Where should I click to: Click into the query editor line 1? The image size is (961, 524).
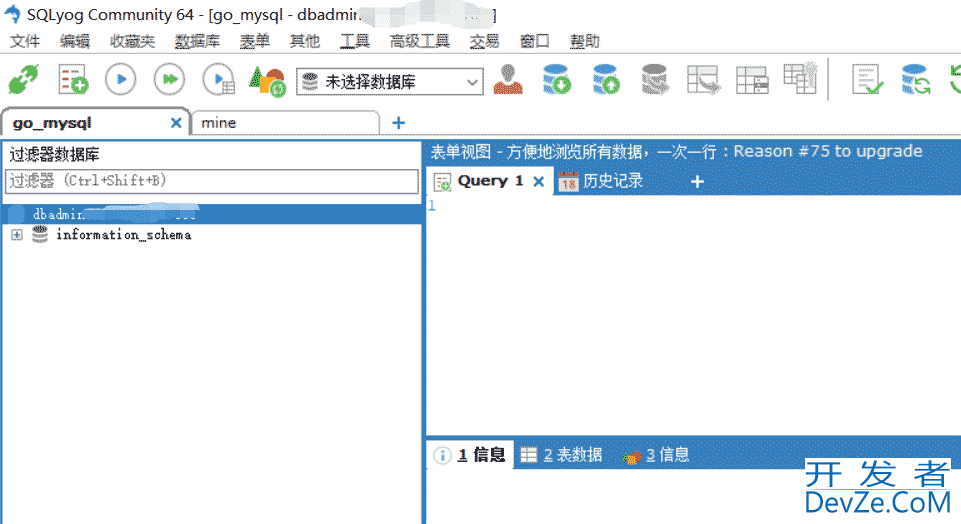click(693, 206)
